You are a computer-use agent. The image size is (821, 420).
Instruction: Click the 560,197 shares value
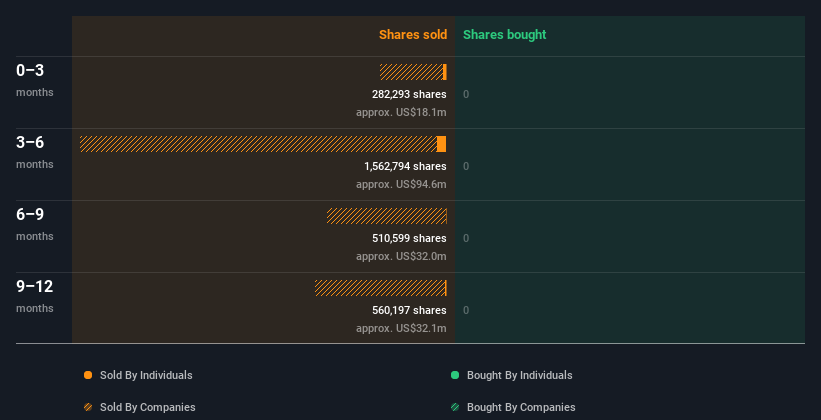(409, 310)
